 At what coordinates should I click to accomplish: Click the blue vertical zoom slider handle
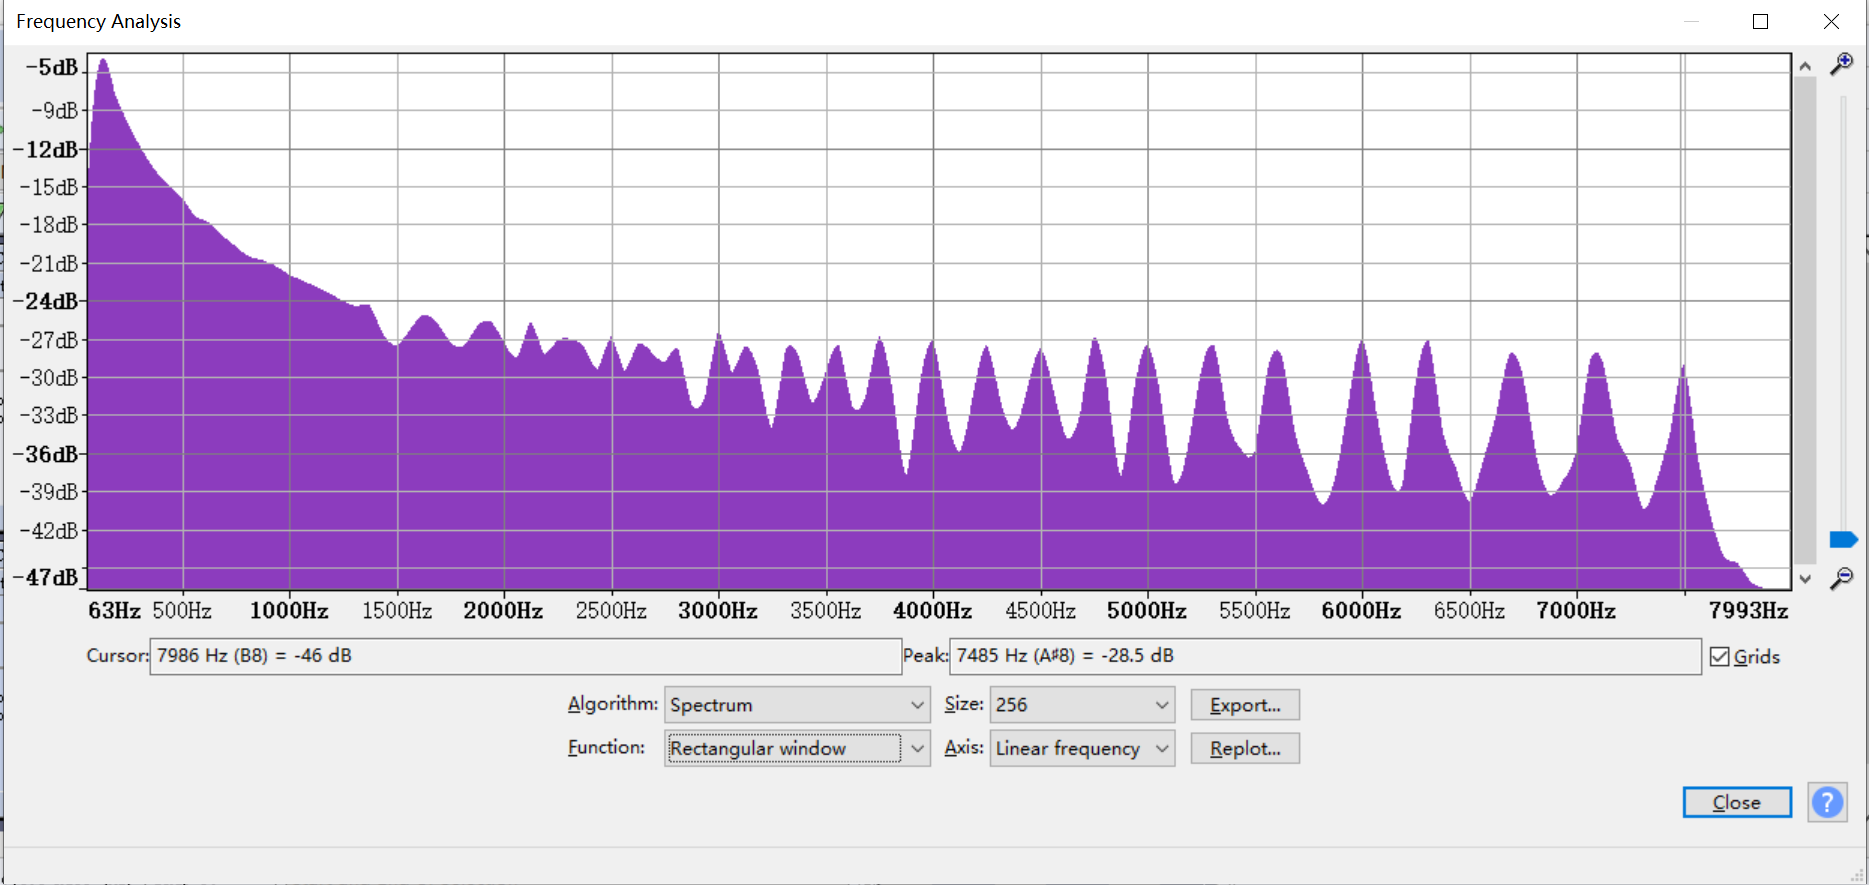point(1842,540)
